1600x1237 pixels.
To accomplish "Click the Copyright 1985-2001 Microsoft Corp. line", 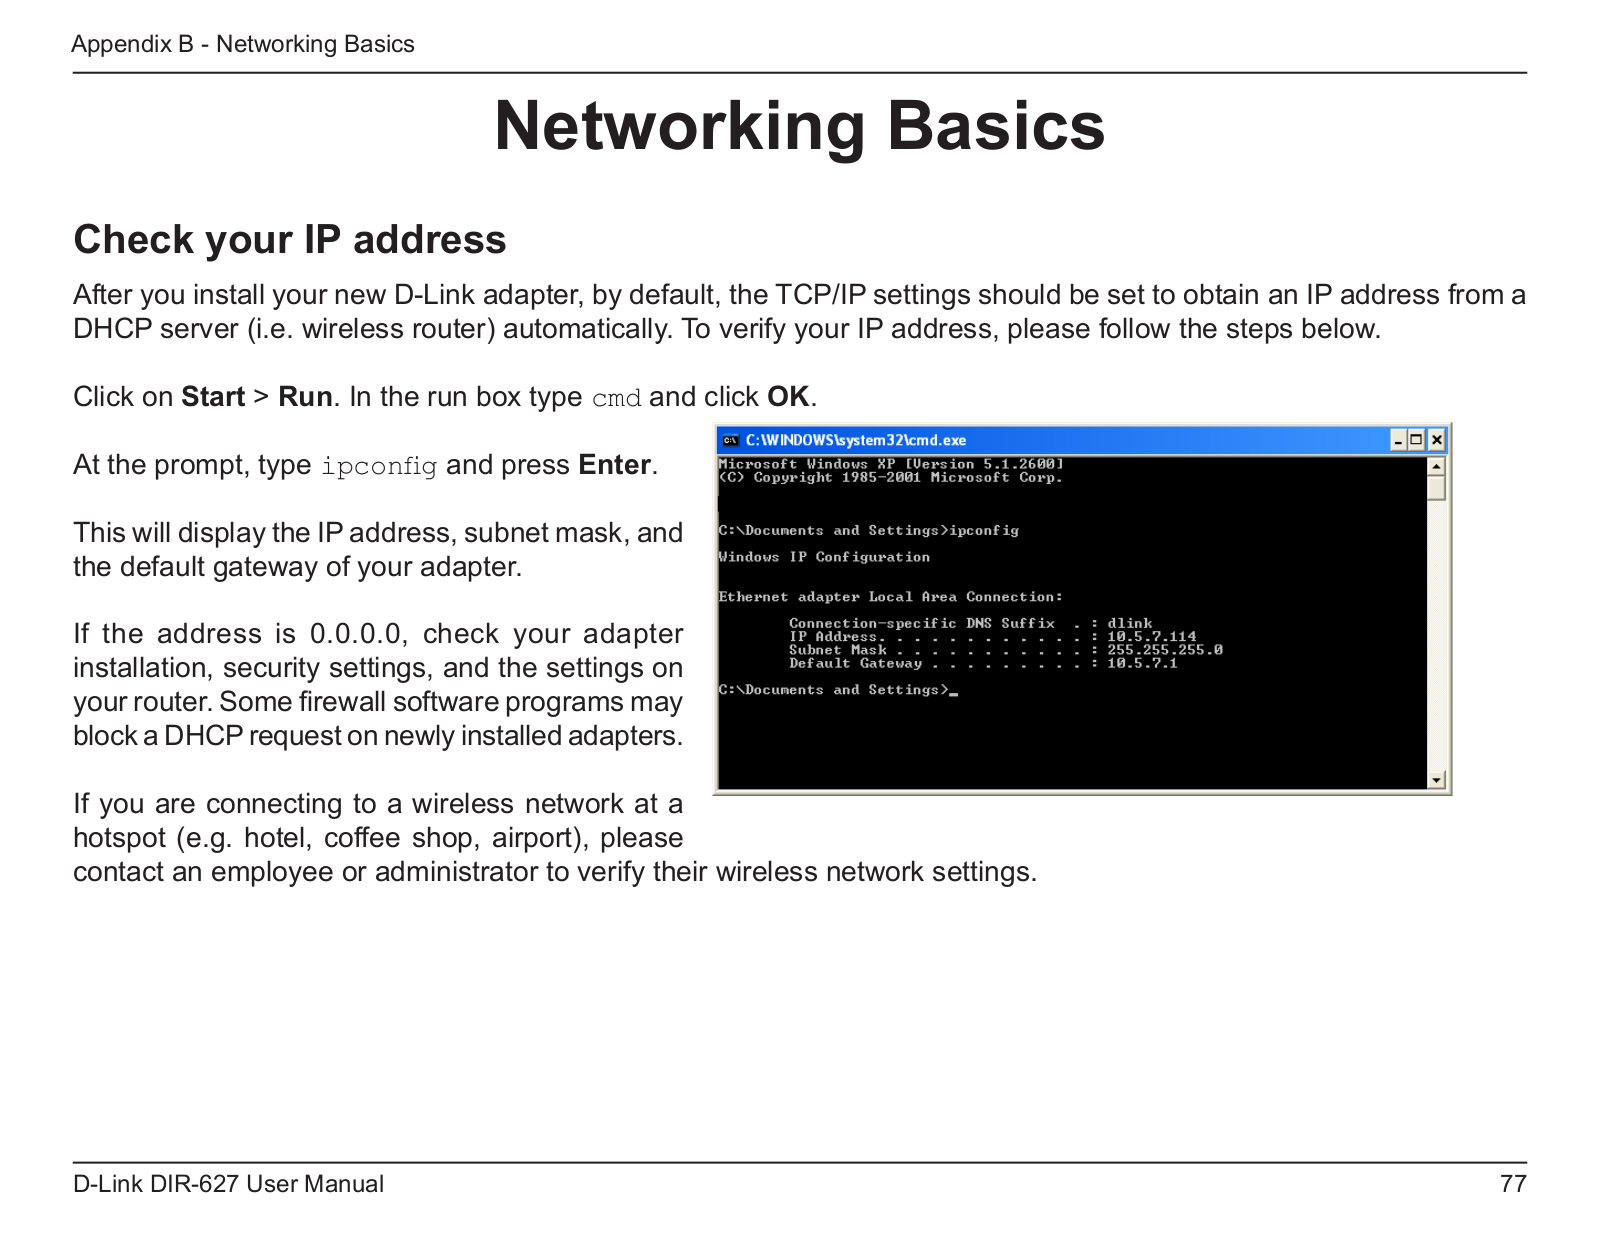I will 891,477.
